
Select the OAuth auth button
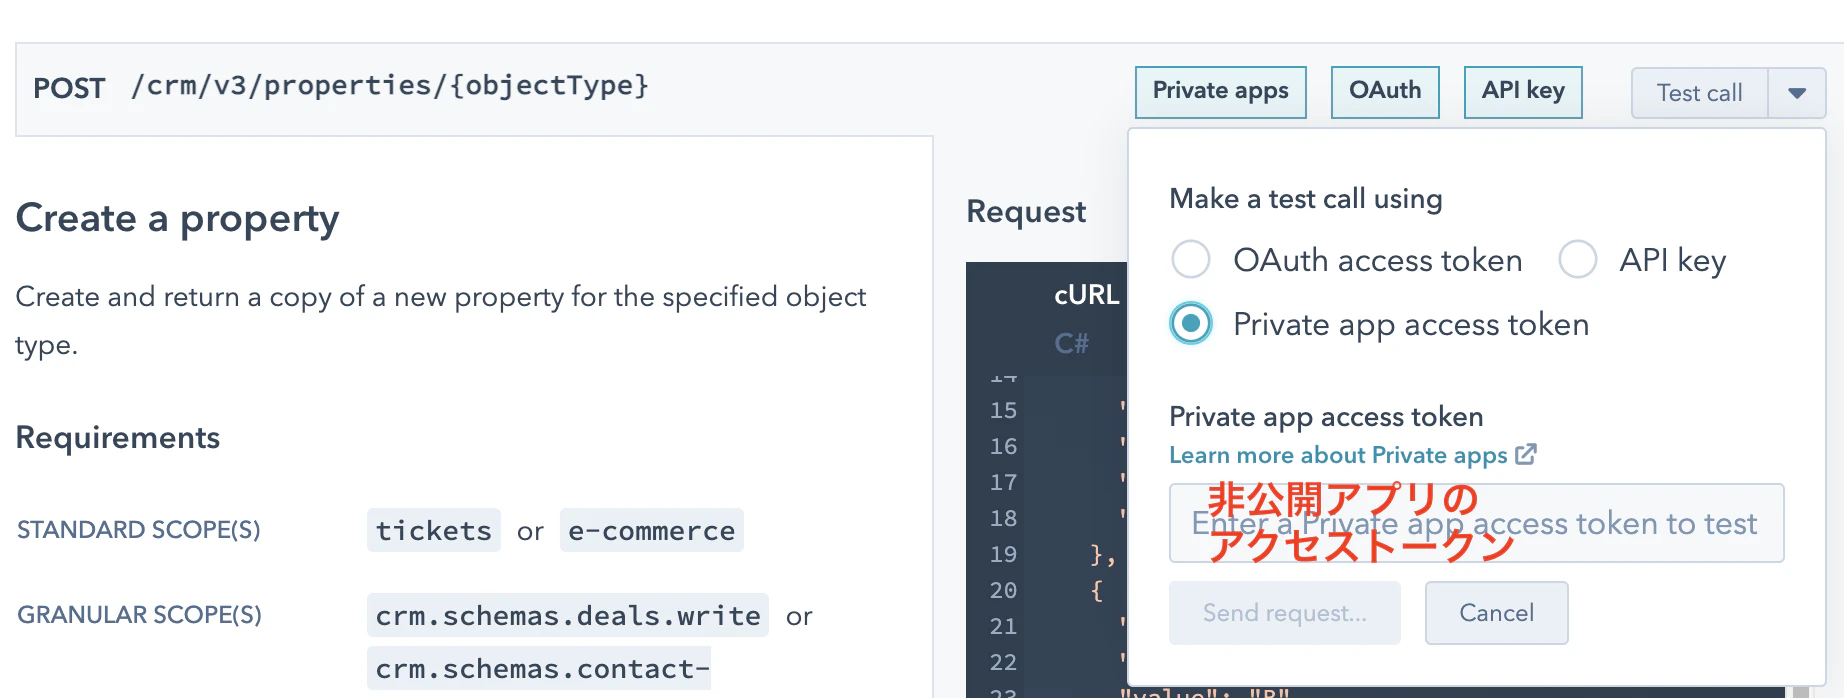point(1385,92)
